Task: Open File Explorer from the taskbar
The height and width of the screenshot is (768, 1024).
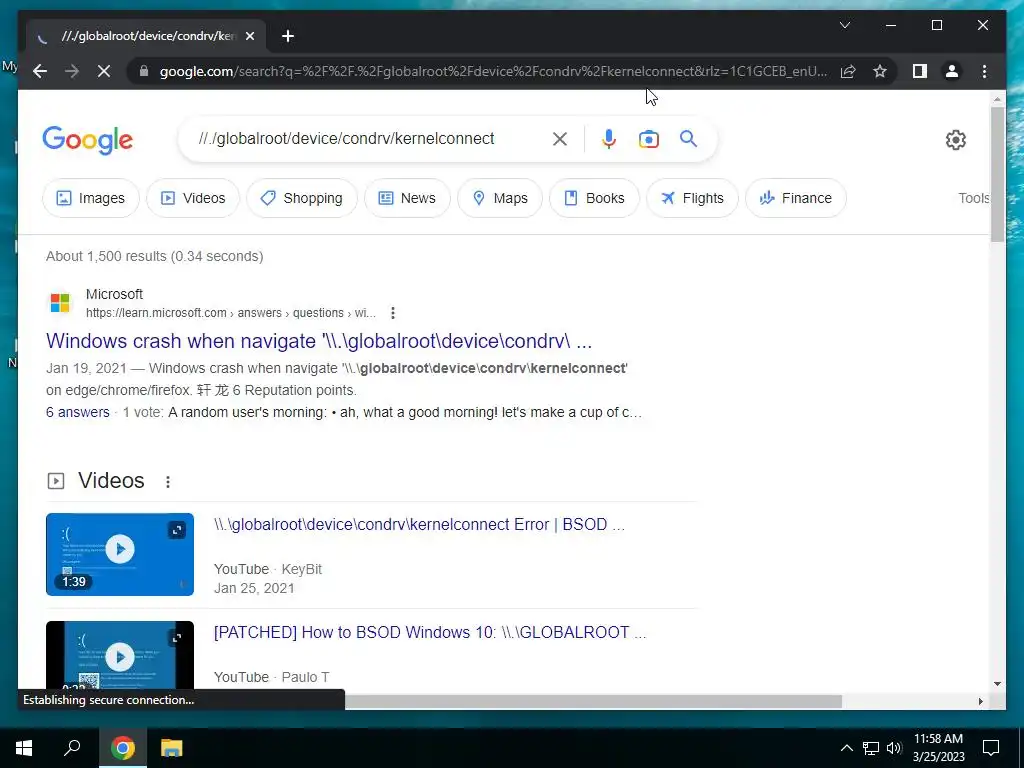Action: coord(172,748)
